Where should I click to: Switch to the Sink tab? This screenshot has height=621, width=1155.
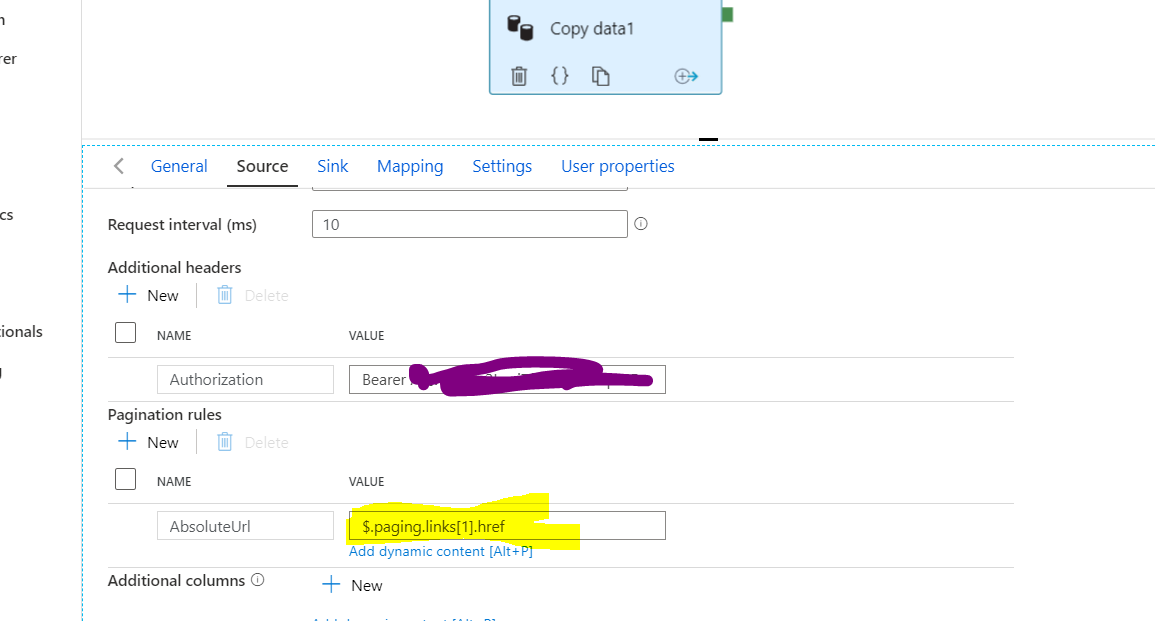pos(332,166)
